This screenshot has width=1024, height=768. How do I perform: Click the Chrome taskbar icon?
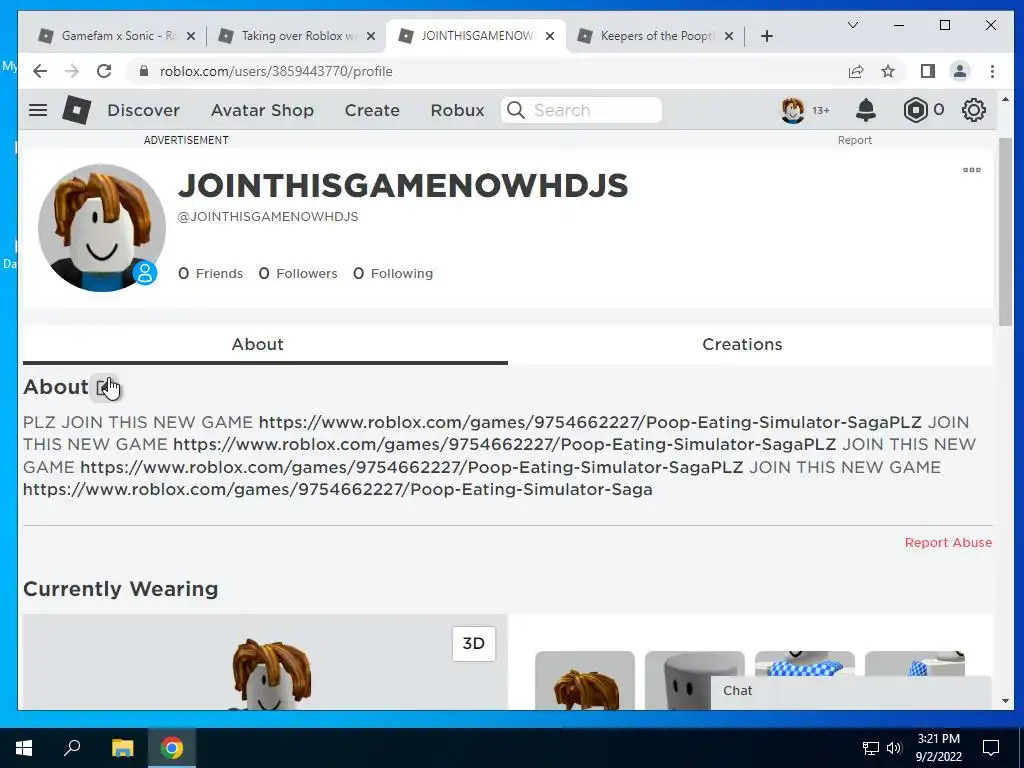click(172, 748)
